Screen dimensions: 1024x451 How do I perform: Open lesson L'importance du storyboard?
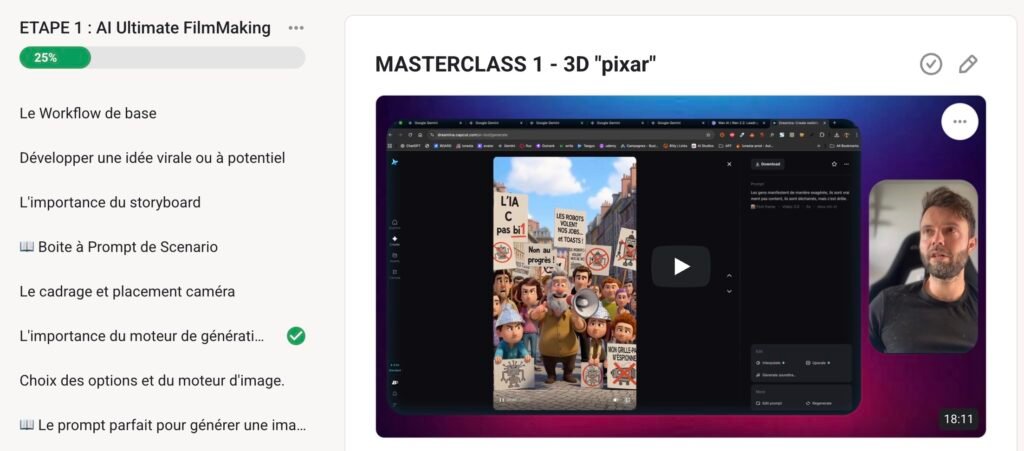(110, 202)
